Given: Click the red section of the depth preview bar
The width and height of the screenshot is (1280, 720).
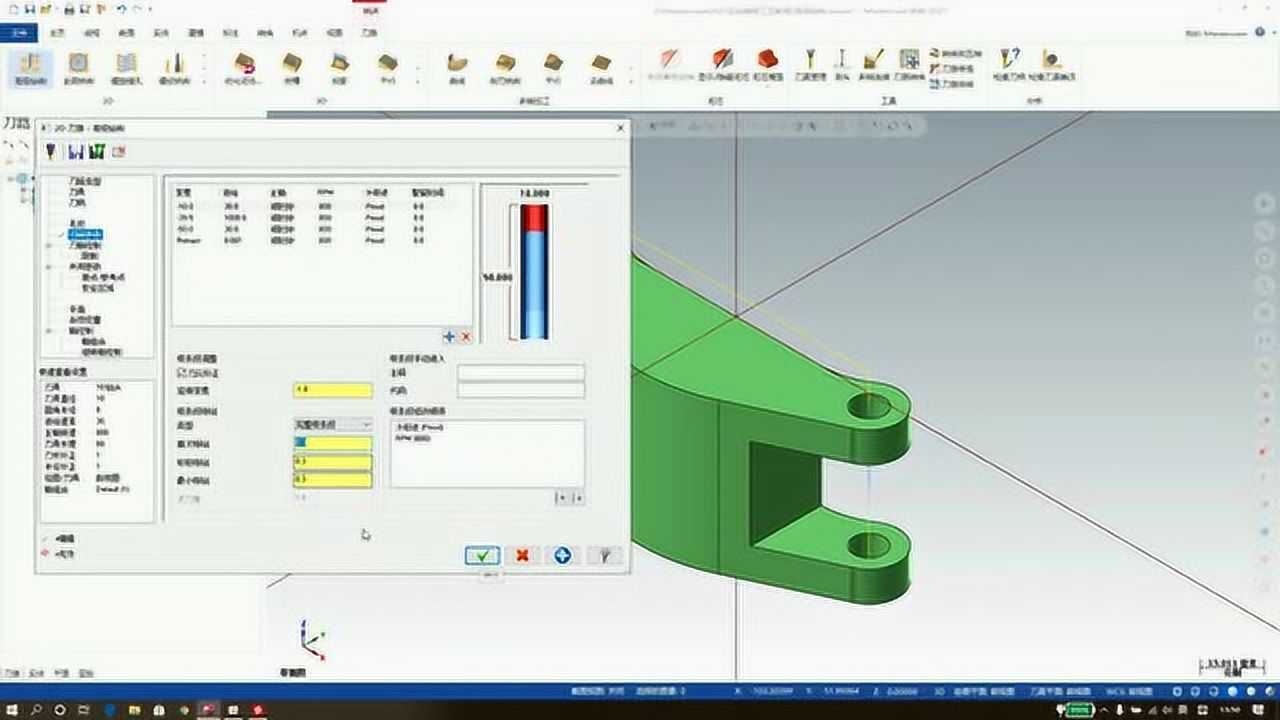Looking at the screenshot, I should point(534,218).
